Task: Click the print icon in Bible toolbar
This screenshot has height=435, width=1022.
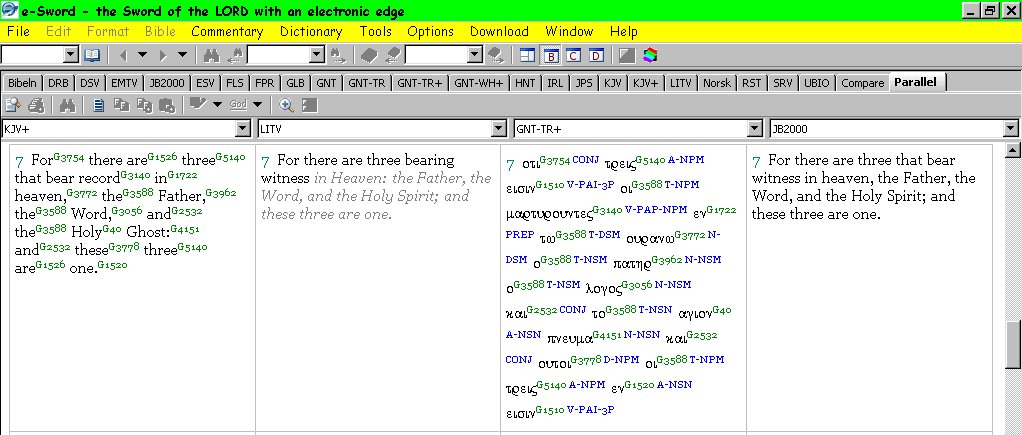Action: click(x=35, y=105)
